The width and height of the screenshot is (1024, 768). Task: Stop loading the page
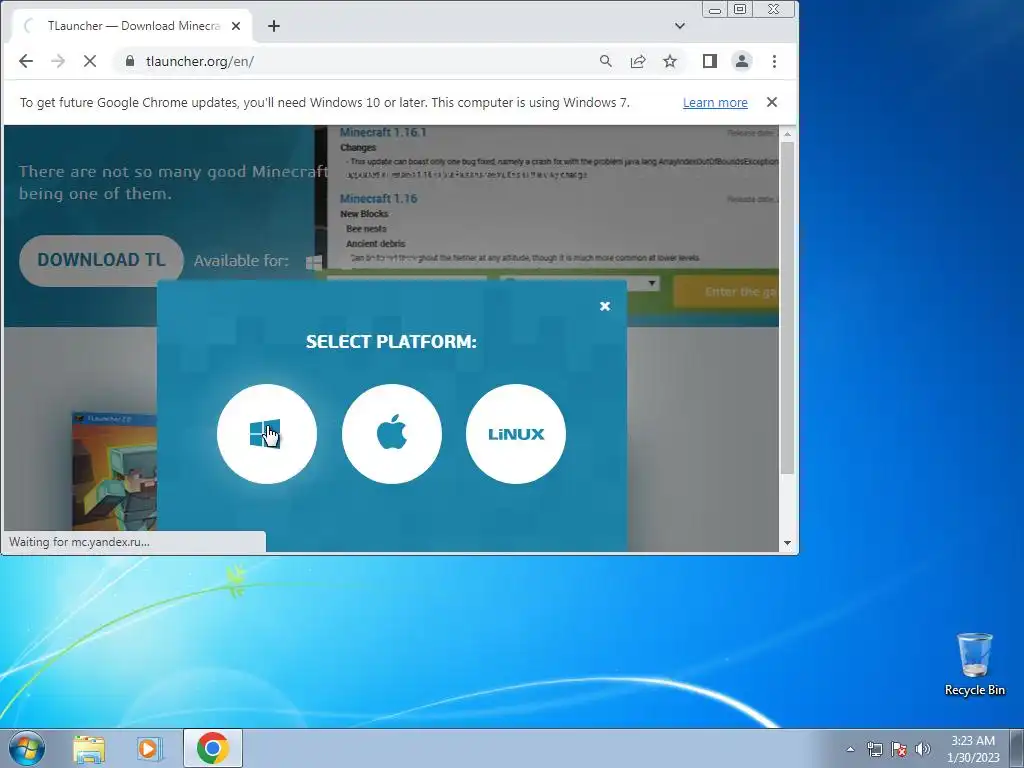click(90, 61)
